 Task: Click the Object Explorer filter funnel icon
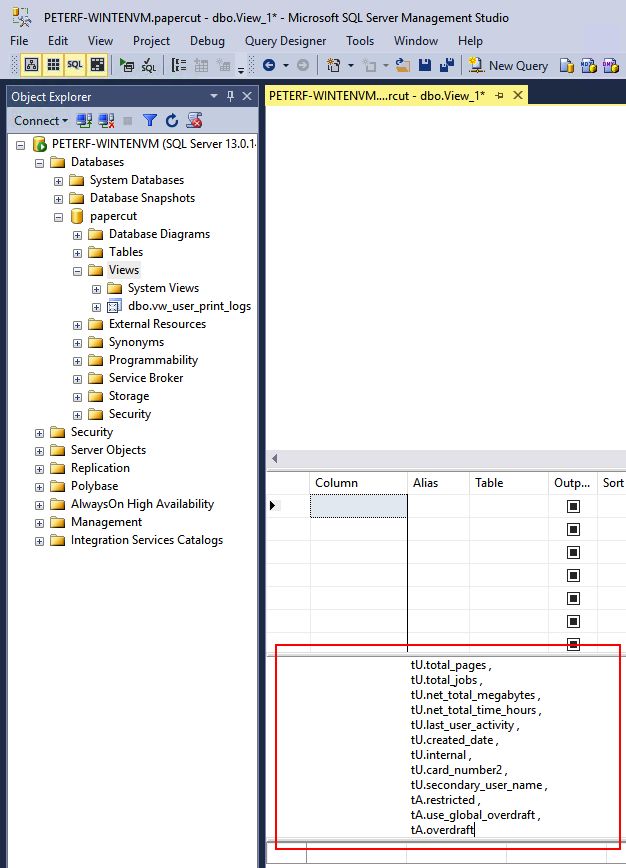149,120
